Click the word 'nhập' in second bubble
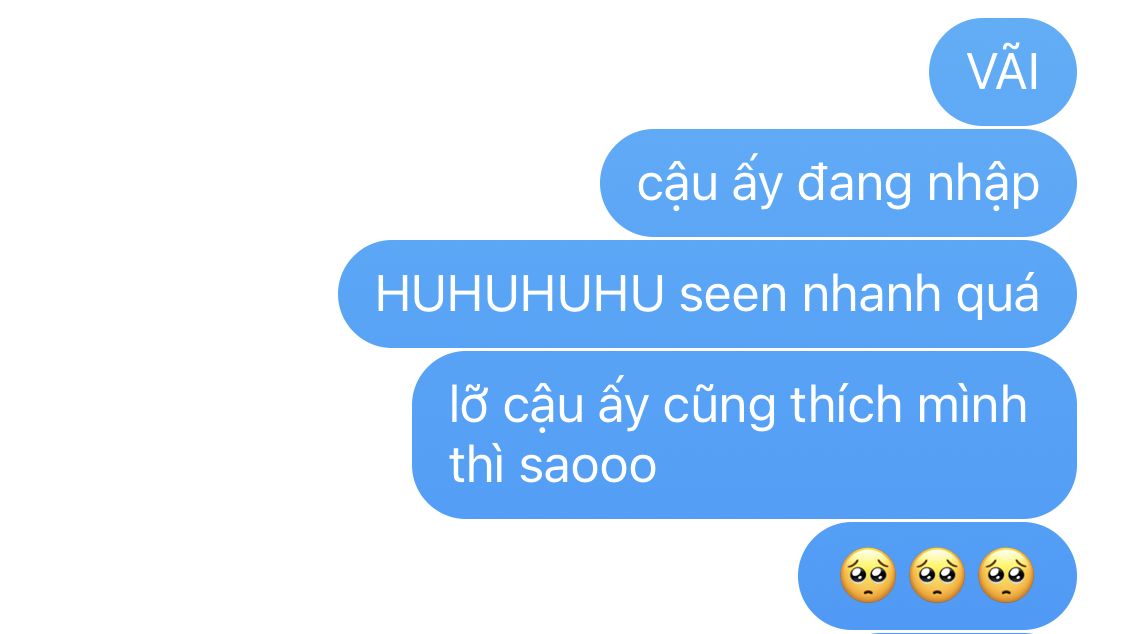1125x634 pixels. [x=983, y=185]
